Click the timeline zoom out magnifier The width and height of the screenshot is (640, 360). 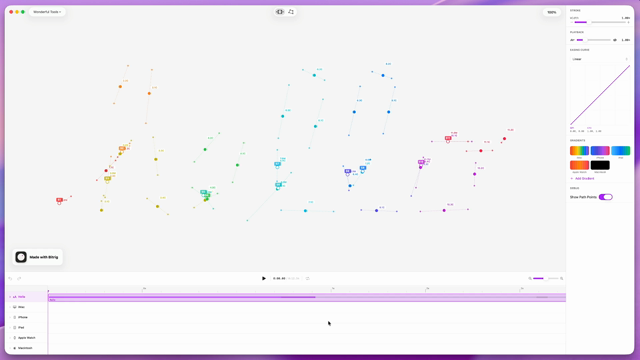click(530, 278)
